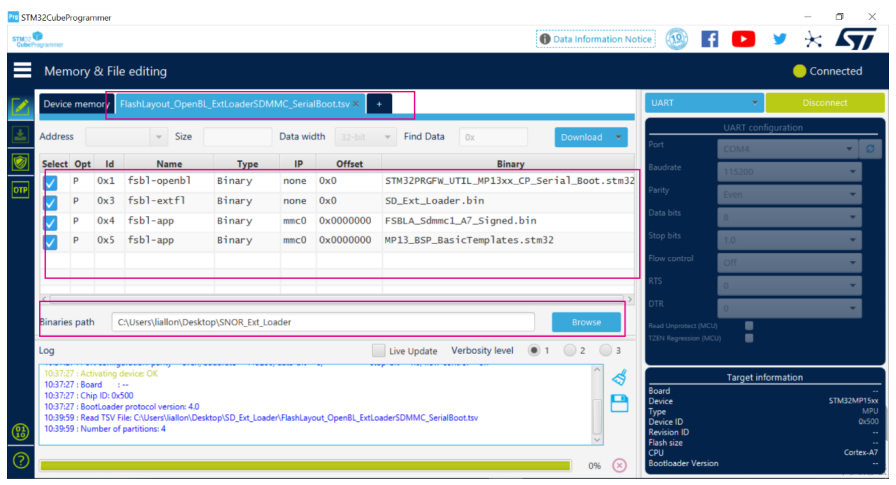Open the Facebook page icon

tap(709, 39)
